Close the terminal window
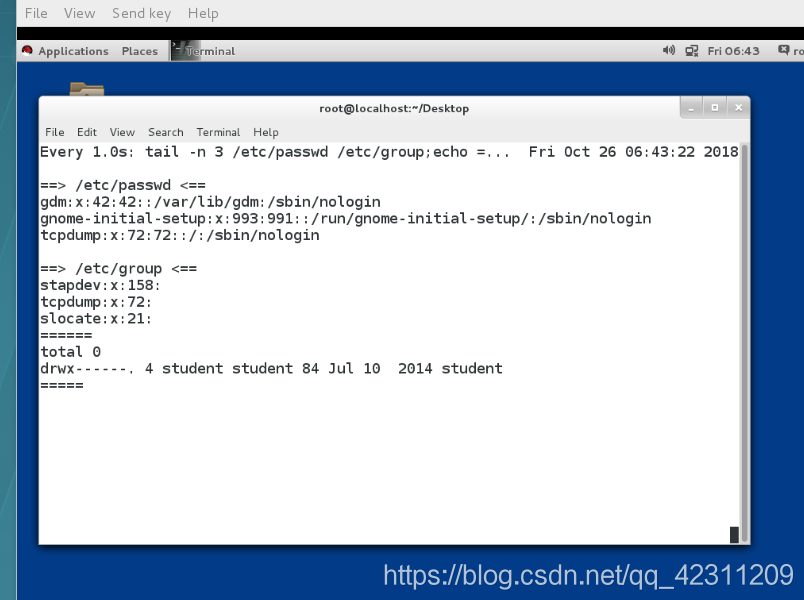This screenshot has width=804, height=600. (738, 108)
